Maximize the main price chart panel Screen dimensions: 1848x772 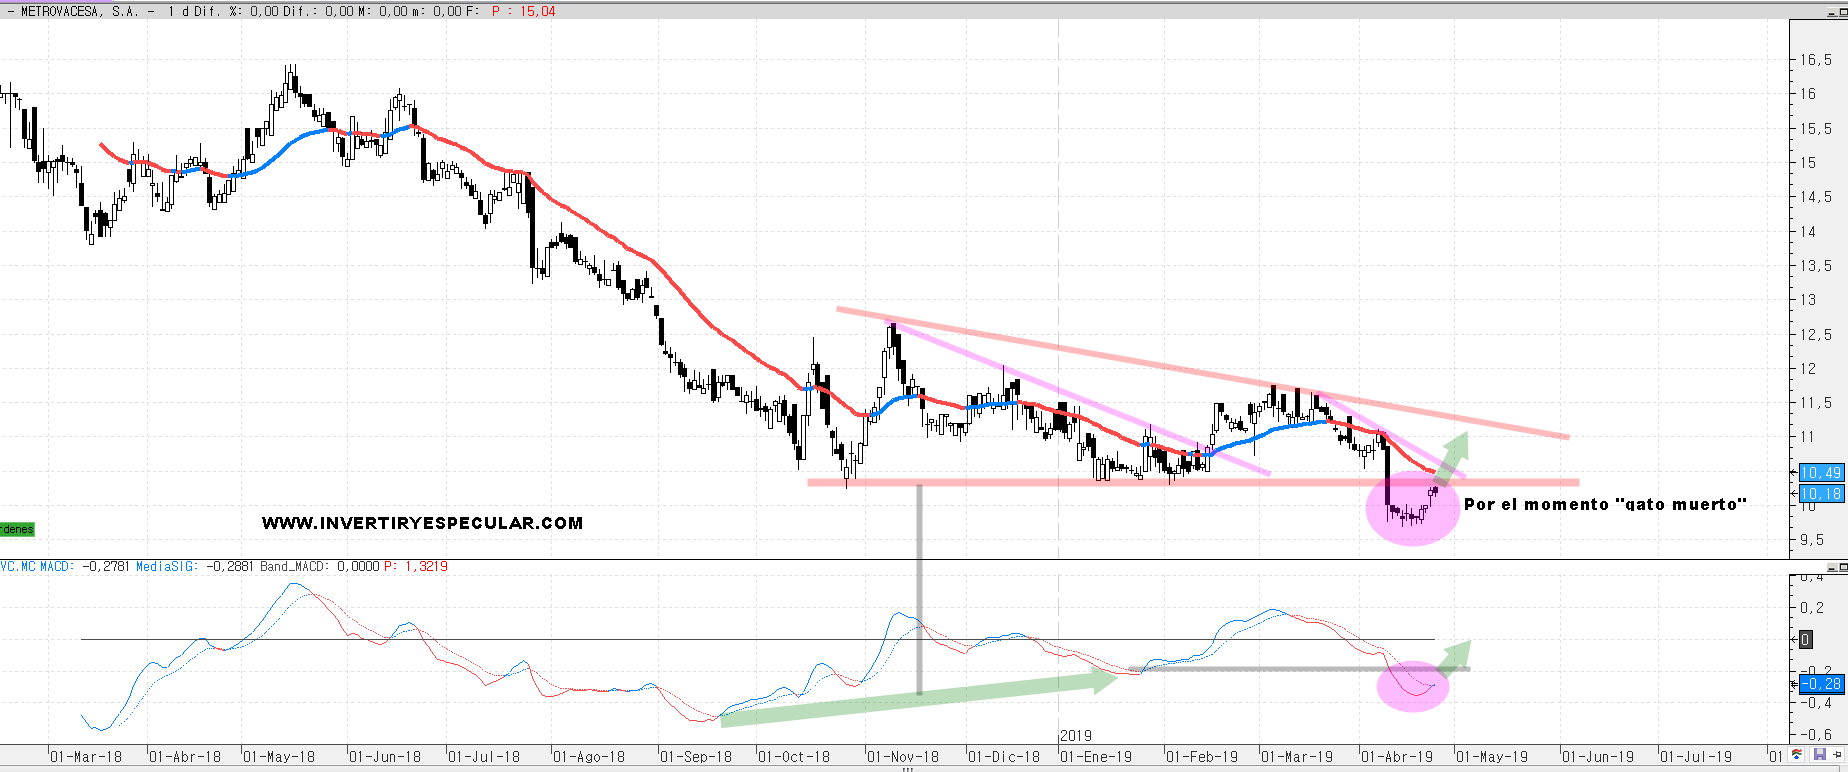[1842, 11]
